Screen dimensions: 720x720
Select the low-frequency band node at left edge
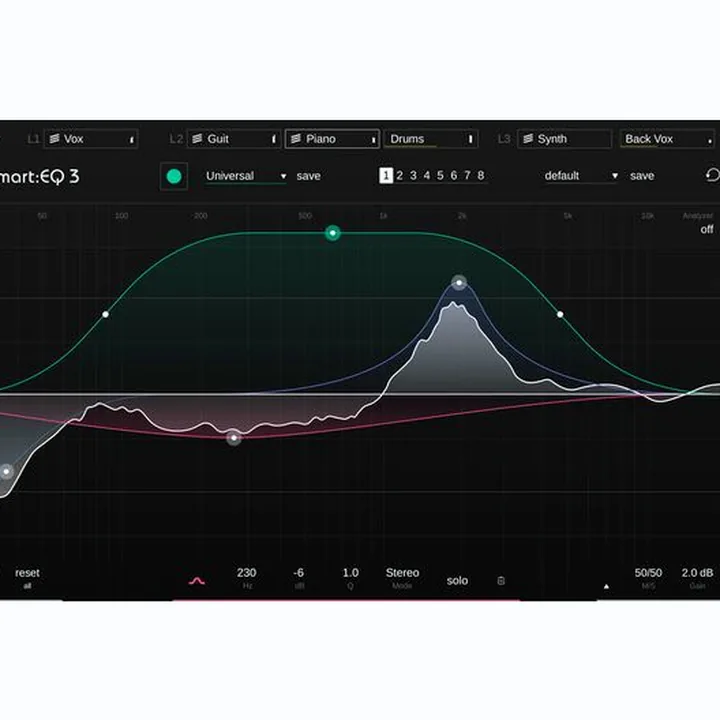(x=6, y=471)
